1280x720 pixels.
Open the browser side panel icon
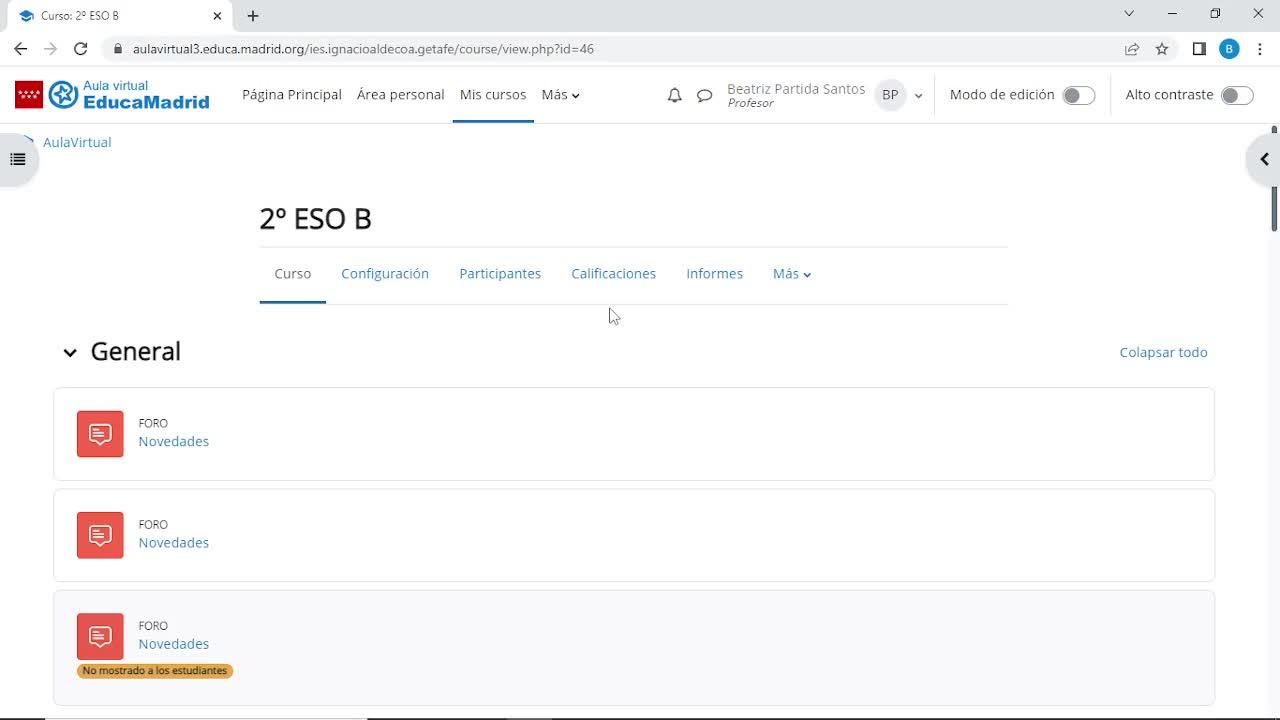[1199, 48]
